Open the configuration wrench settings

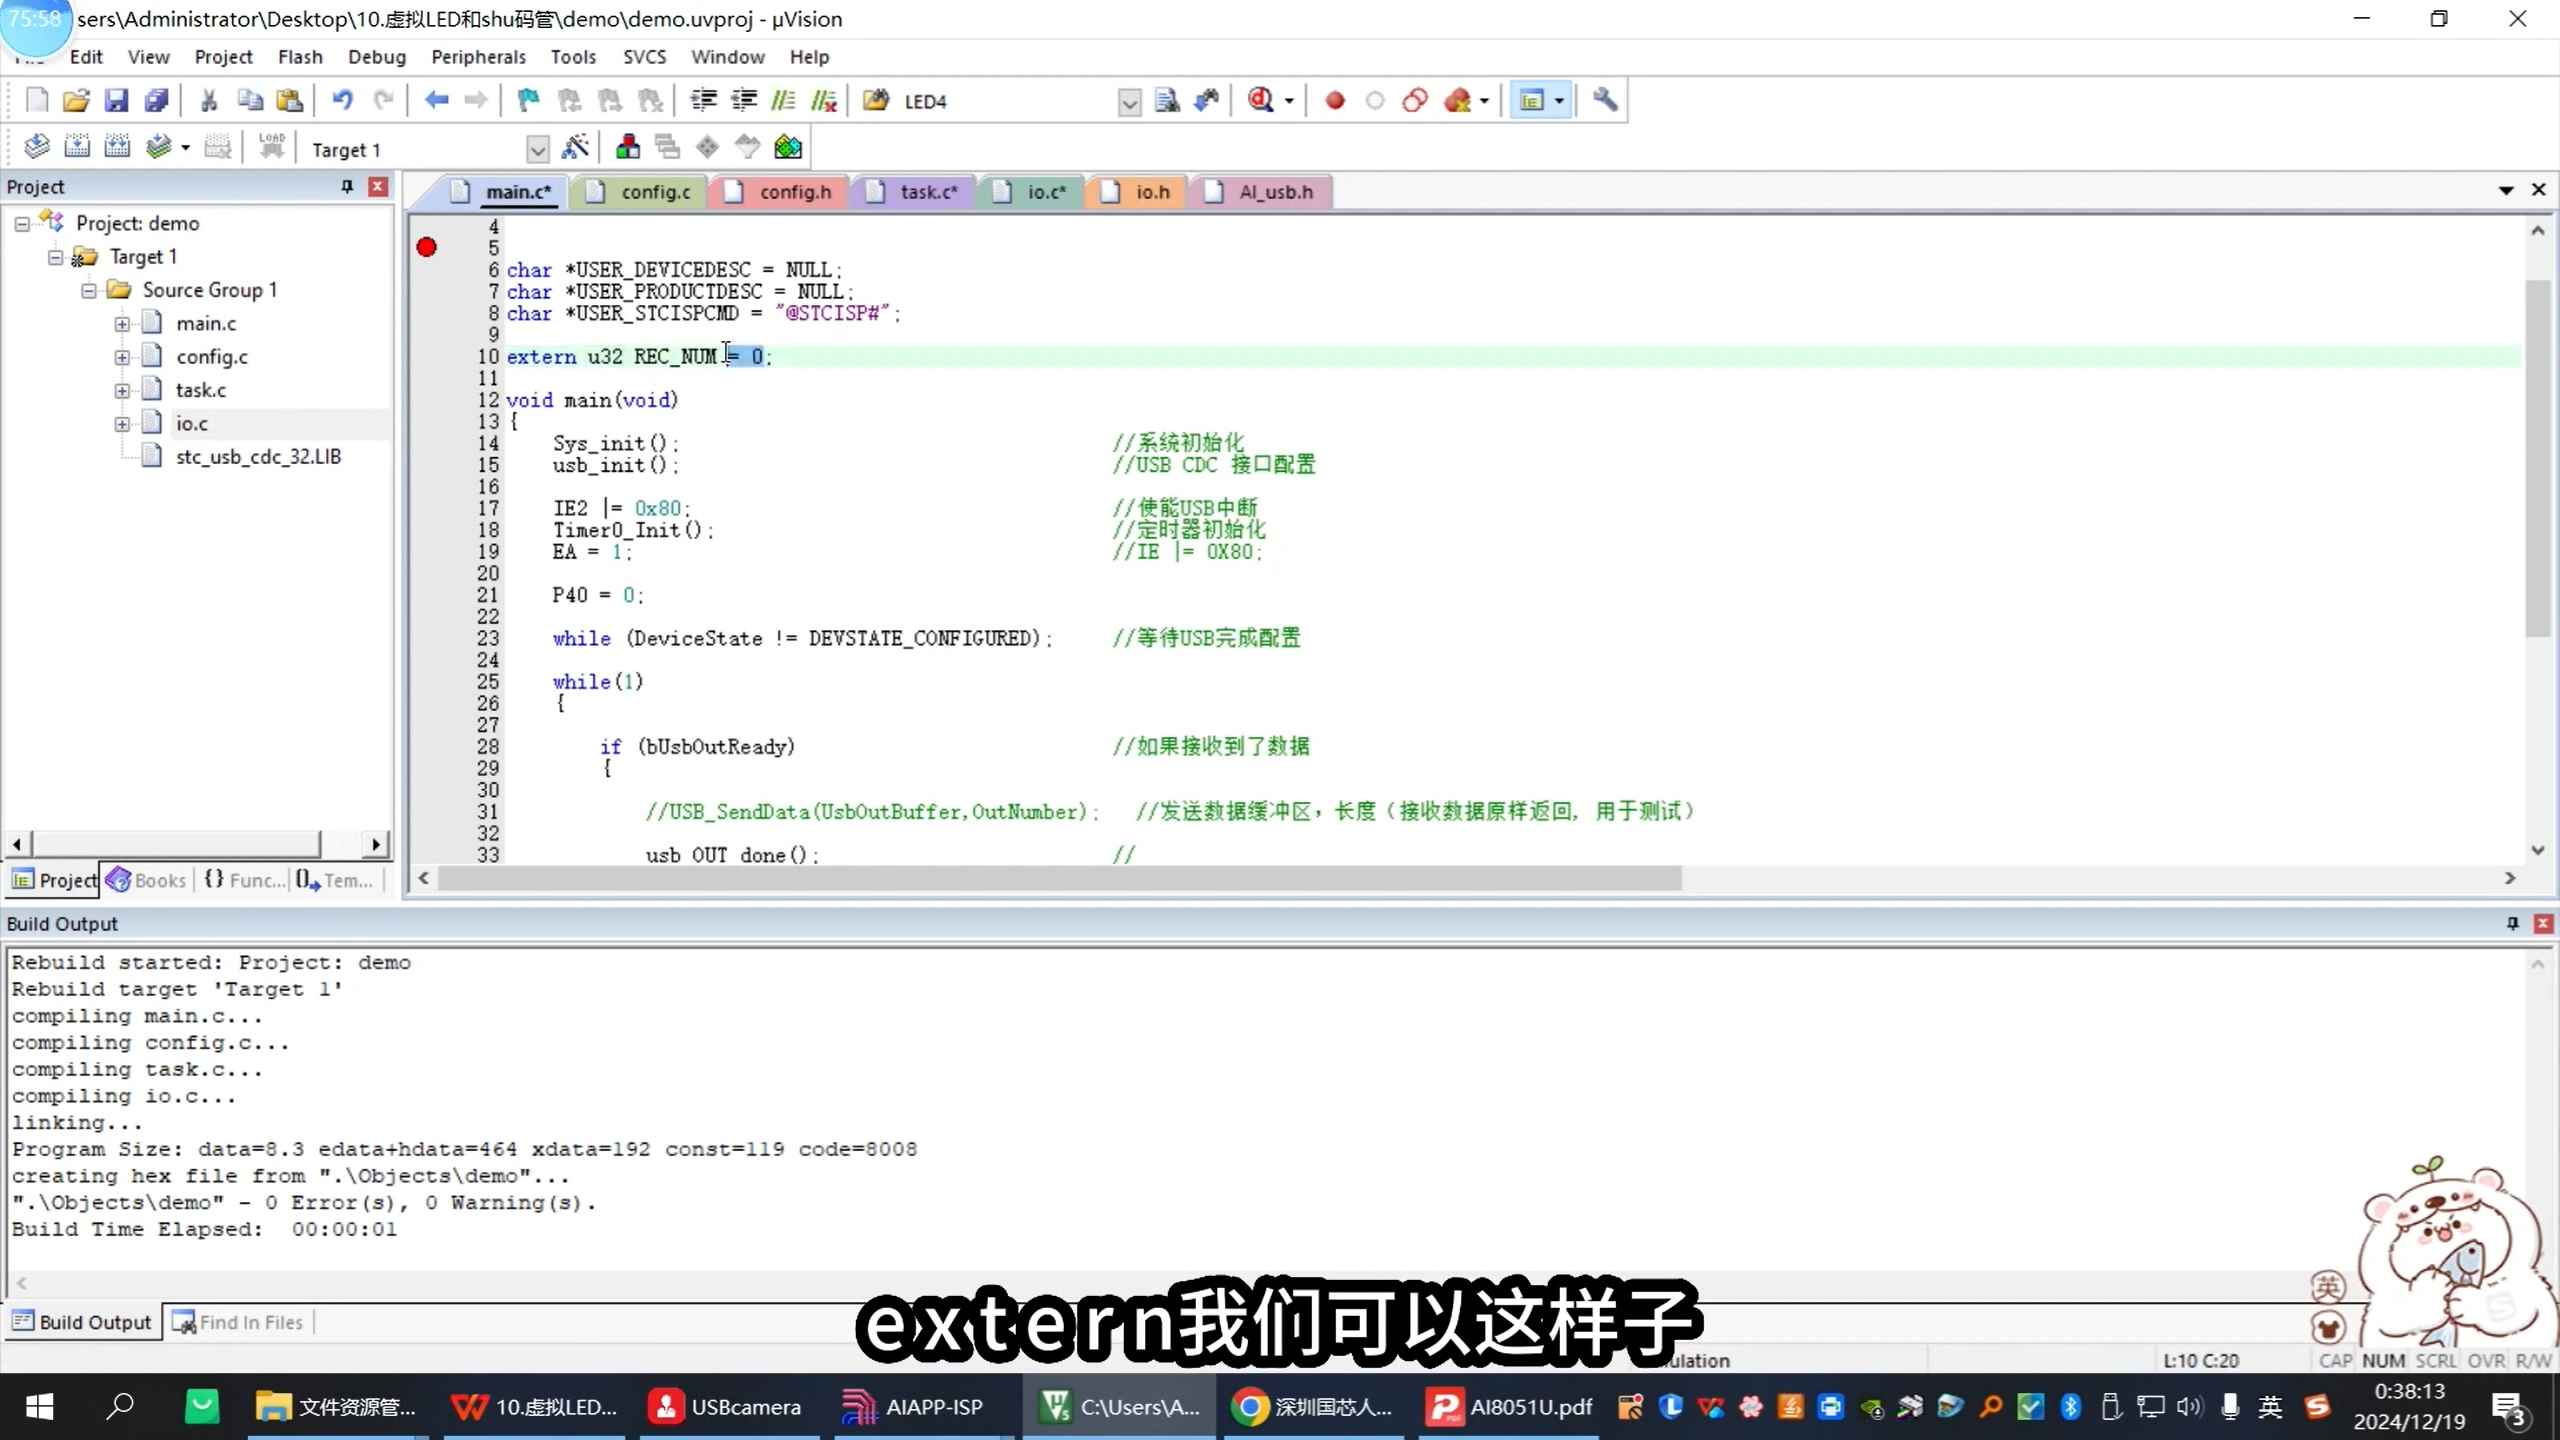1604,100
